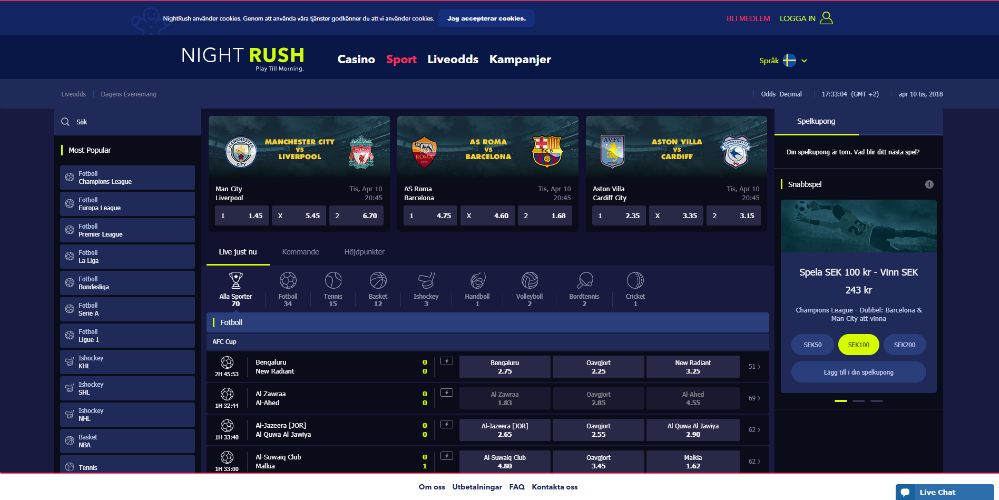Pick draw odds 5.45 for Man City match
Viewport: 999px width, 500px height.
(x=299, y=215)
